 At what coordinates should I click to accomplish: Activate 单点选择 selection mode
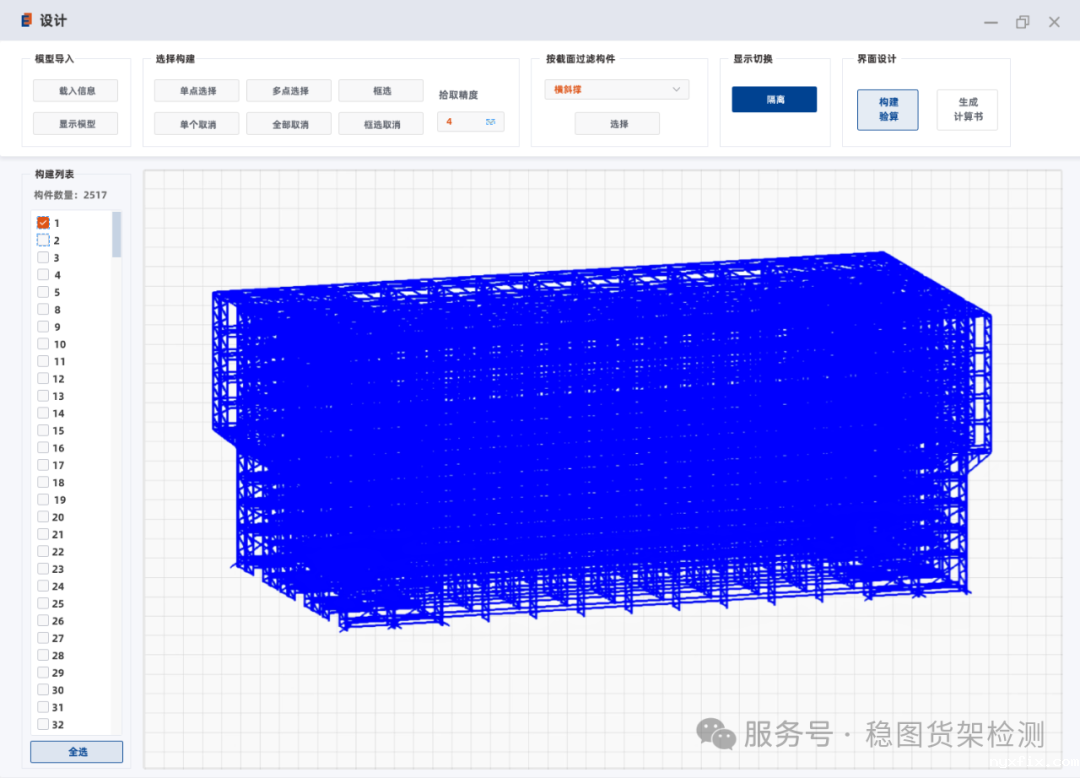pos(197,91)
